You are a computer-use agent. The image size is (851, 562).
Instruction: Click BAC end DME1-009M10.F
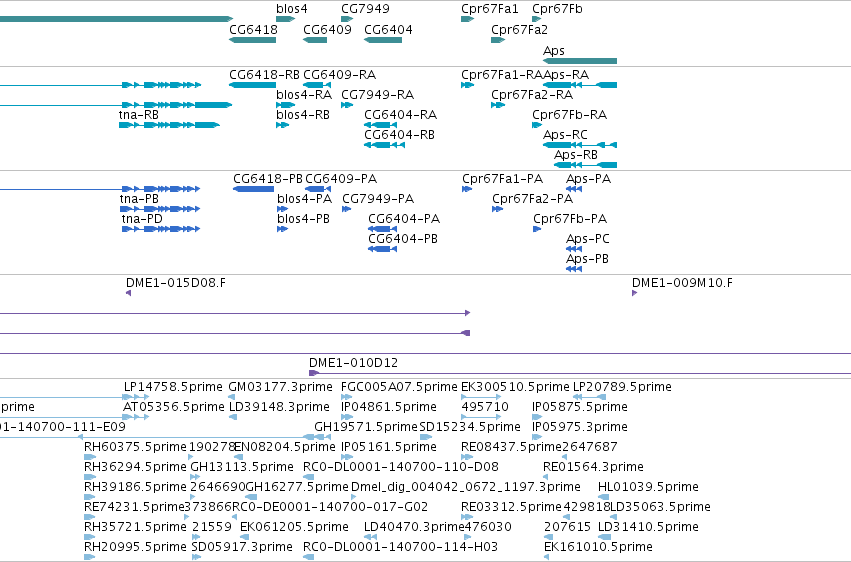[x=634, y=293]
